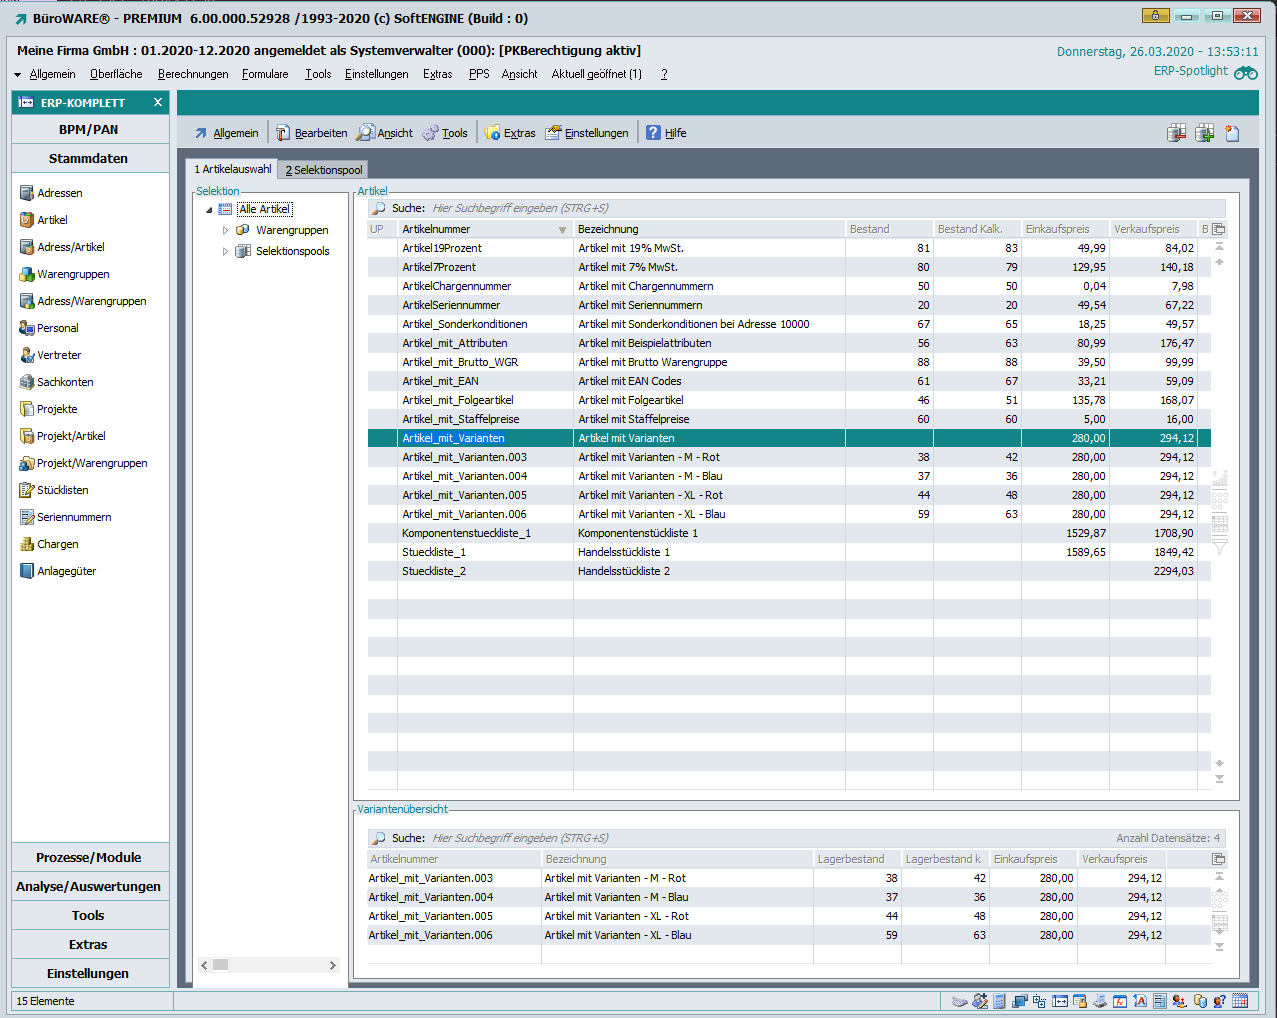This screenshot has width=1277, height=1018.
Task: Click the column settings icon in Artikel table header
Action: 1218,229
